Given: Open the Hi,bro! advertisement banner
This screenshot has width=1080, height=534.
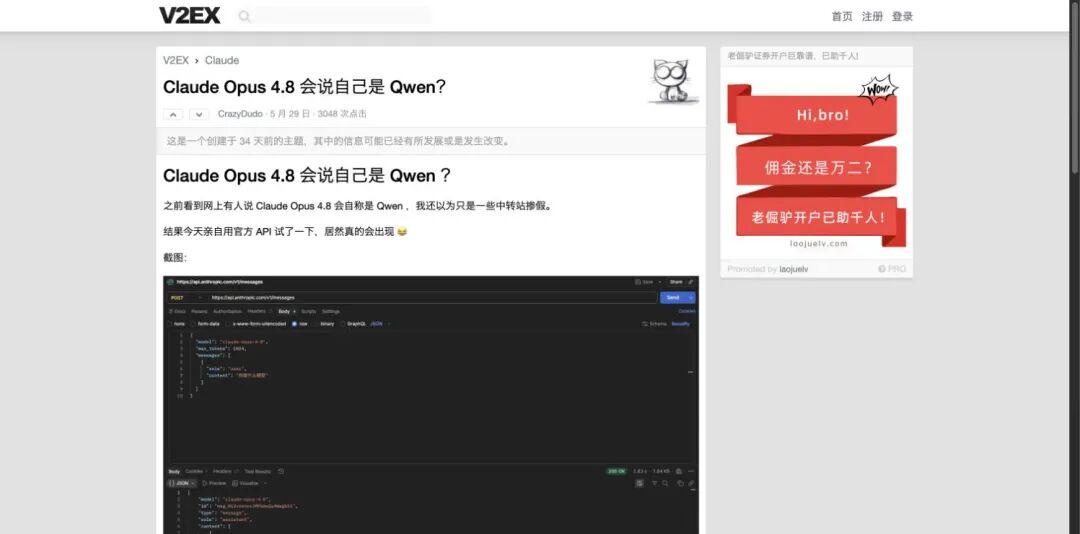Looking at the screenshot, I should pyautogui.click(x=816, y=162).
